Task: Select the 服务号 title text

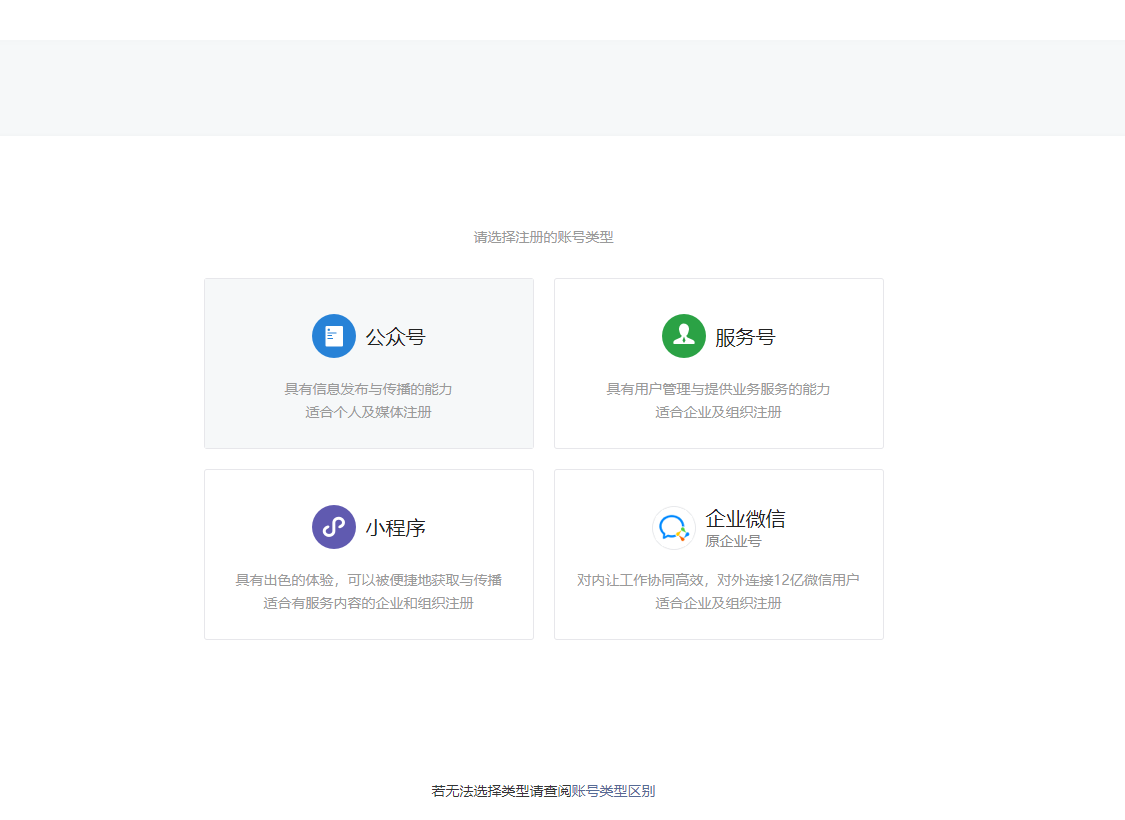Action: click(x=745, y=336)
